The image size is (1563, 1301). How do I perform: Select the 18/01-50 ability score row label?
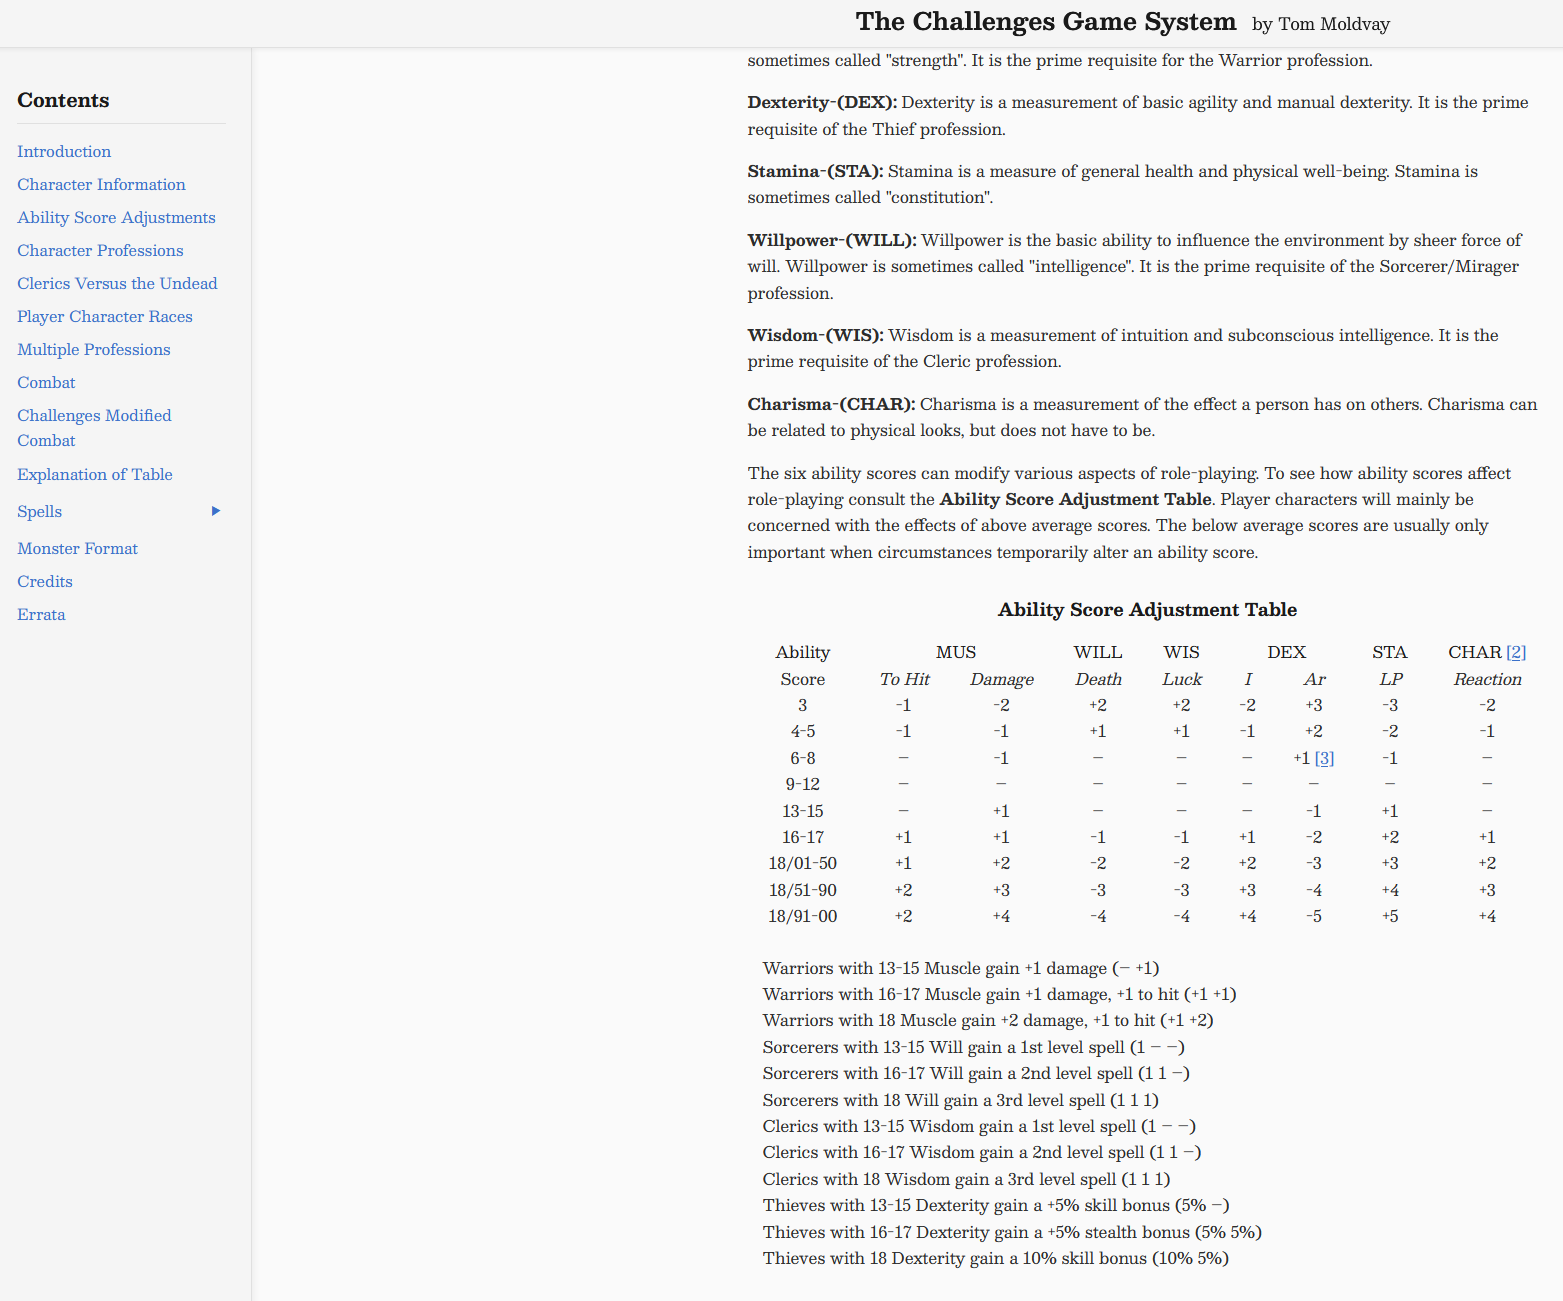[803, 863]
